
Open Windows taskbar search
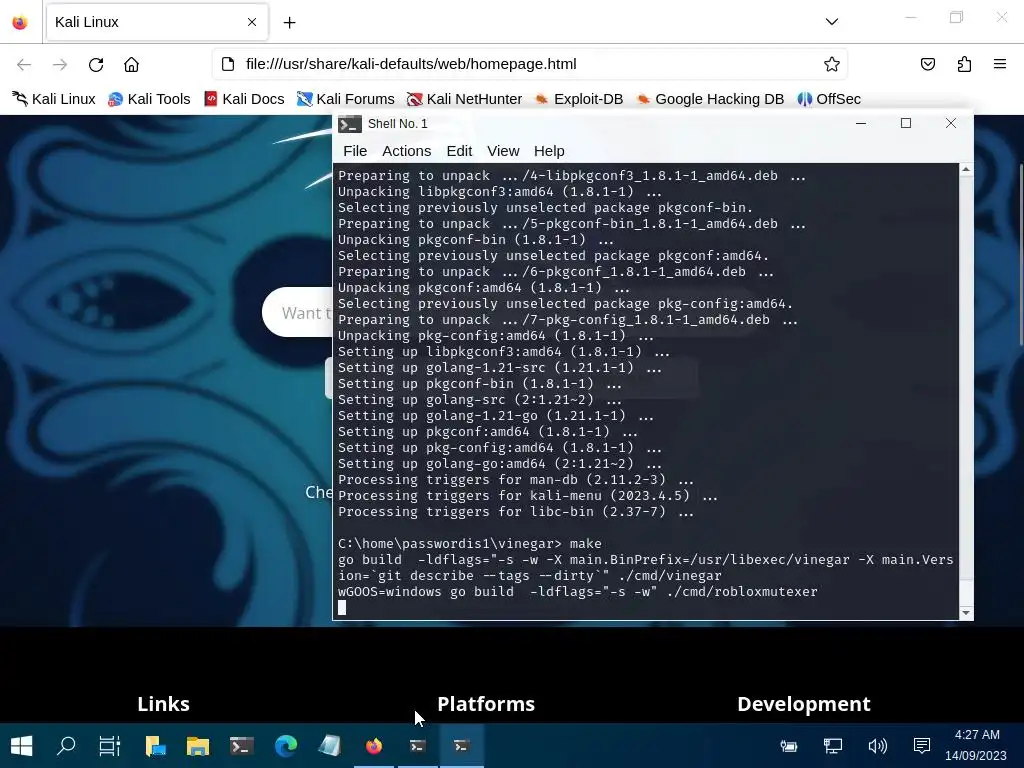click(x=66, y=746)
